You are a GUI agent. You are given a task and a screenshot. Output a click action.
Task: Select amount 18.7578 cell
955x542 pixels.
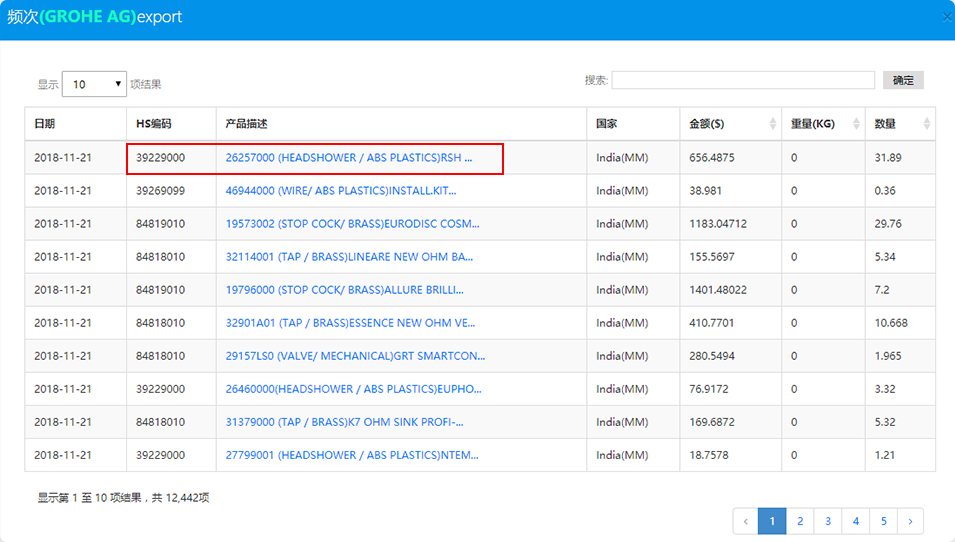pyautogui.click(x=731, y=455)
